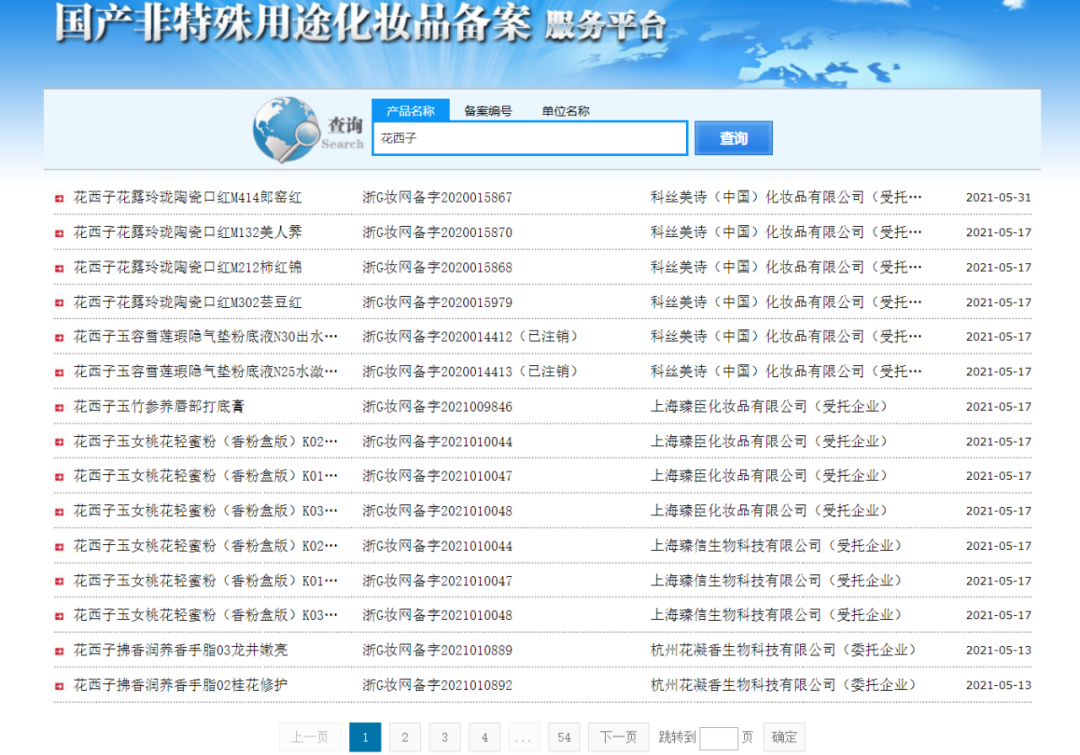Click the 跳转到 page number input box

(718, 738)
